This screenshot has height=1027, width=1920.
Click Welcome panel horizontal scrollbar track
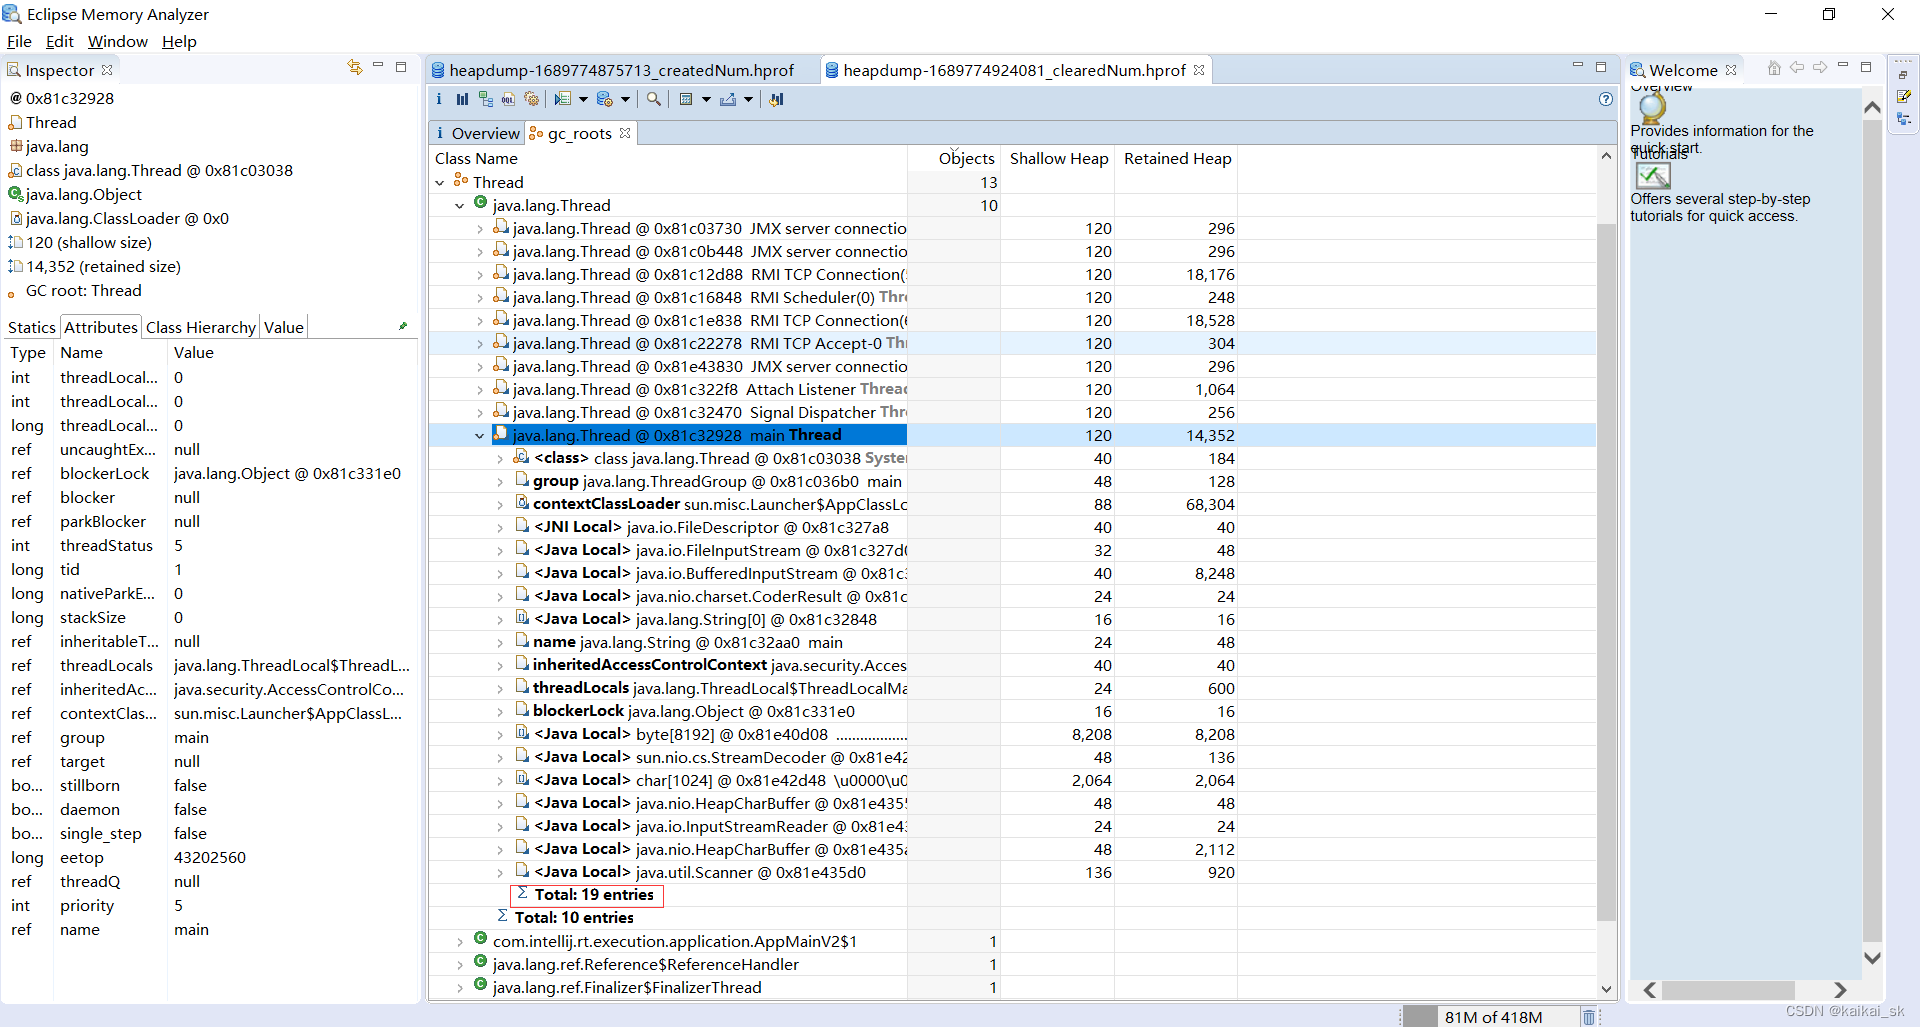click(1744, 989)
